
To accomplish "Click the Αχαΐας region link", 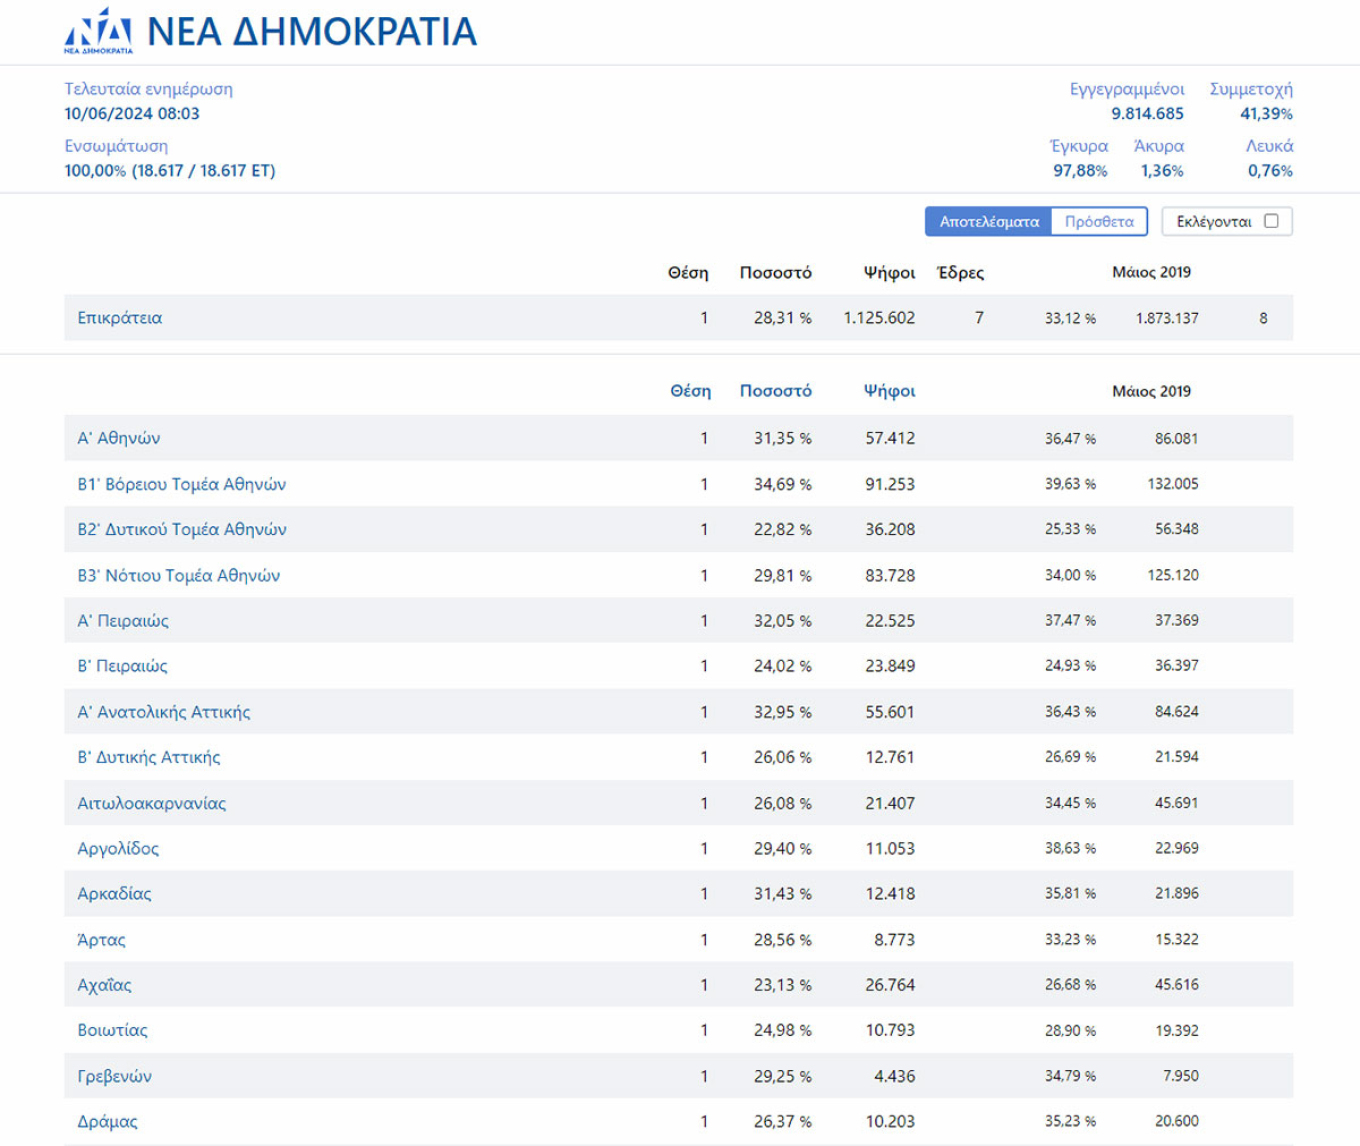I will pos(105,985).
